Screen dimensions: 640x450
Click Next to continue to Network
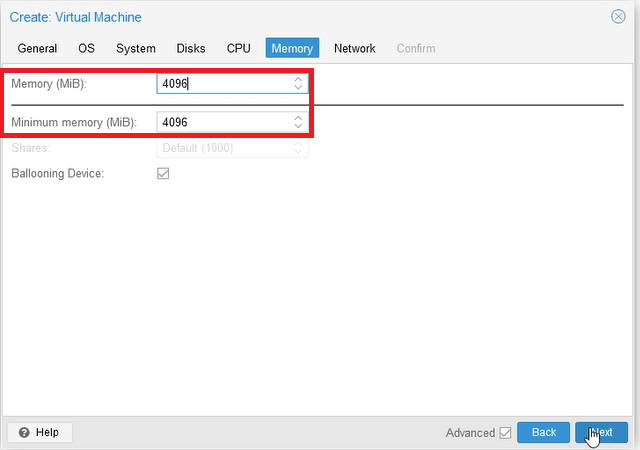[x=601, y=432]
